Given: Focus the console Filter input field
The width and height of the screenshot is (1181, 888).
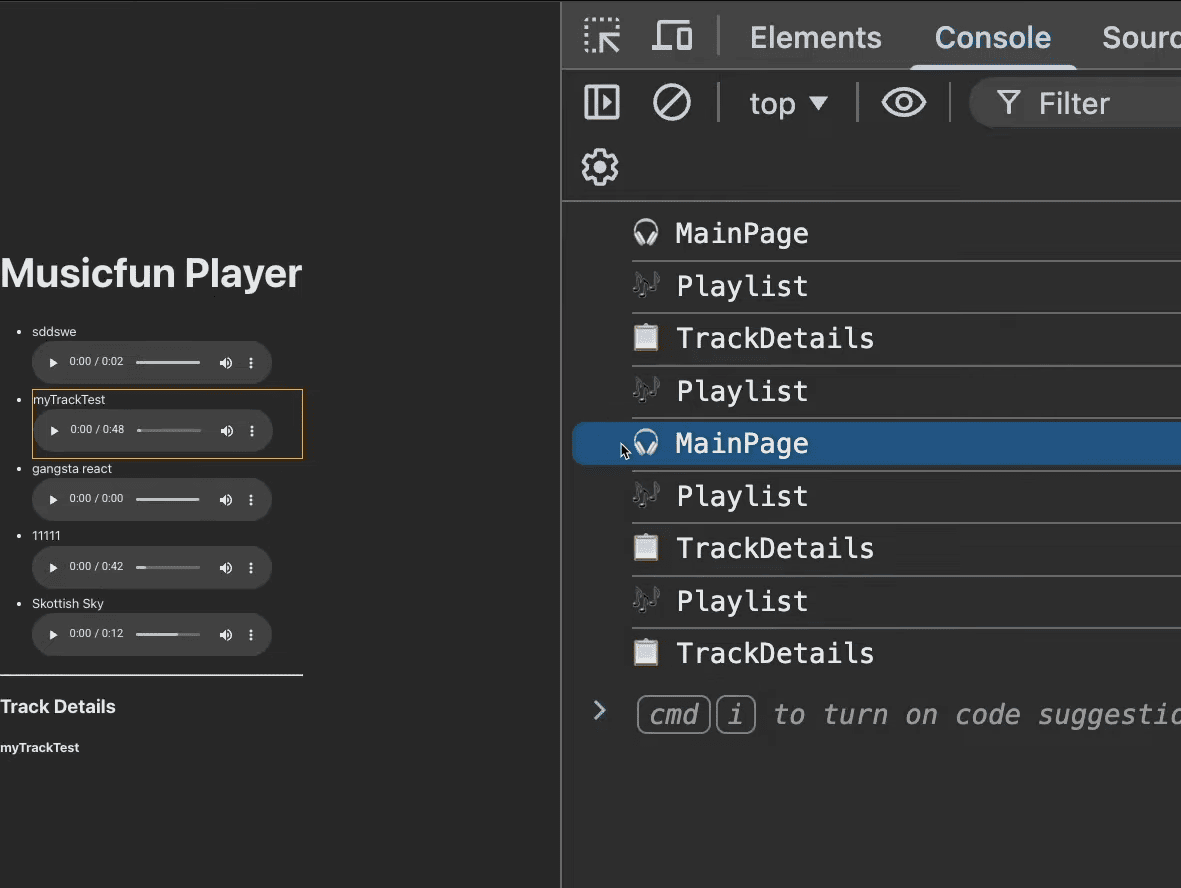Looking at the screenshot, I should click(1100, 103).
